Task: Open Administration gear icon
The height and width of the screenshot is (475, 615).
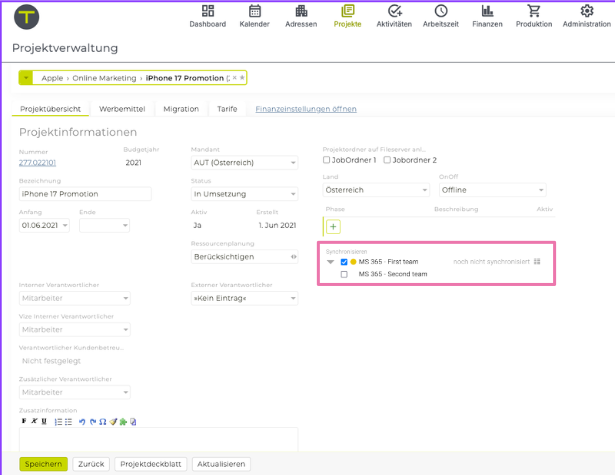Action: [586, 12]
